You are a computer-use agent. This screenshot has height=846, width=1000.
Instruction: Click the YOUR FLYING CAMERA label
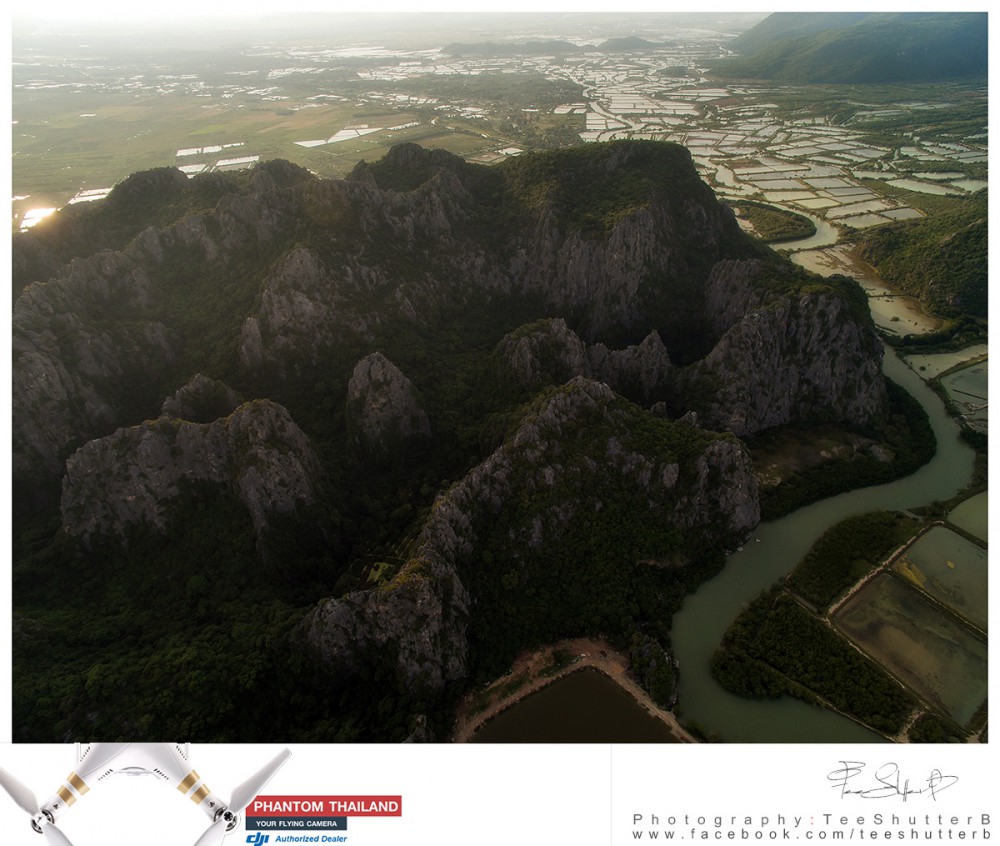click(296, 824)
